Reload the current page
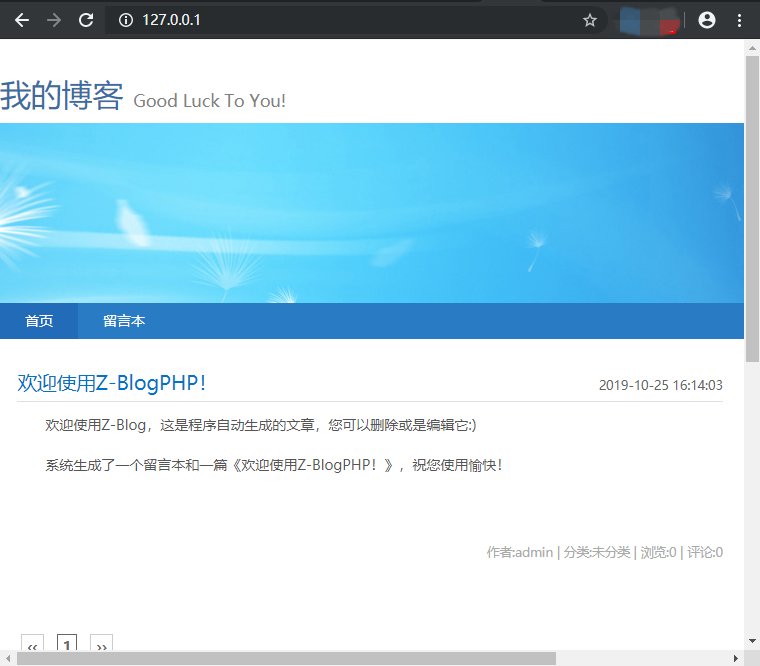Screen dimensions: 760x666 [x=86, y=20]
